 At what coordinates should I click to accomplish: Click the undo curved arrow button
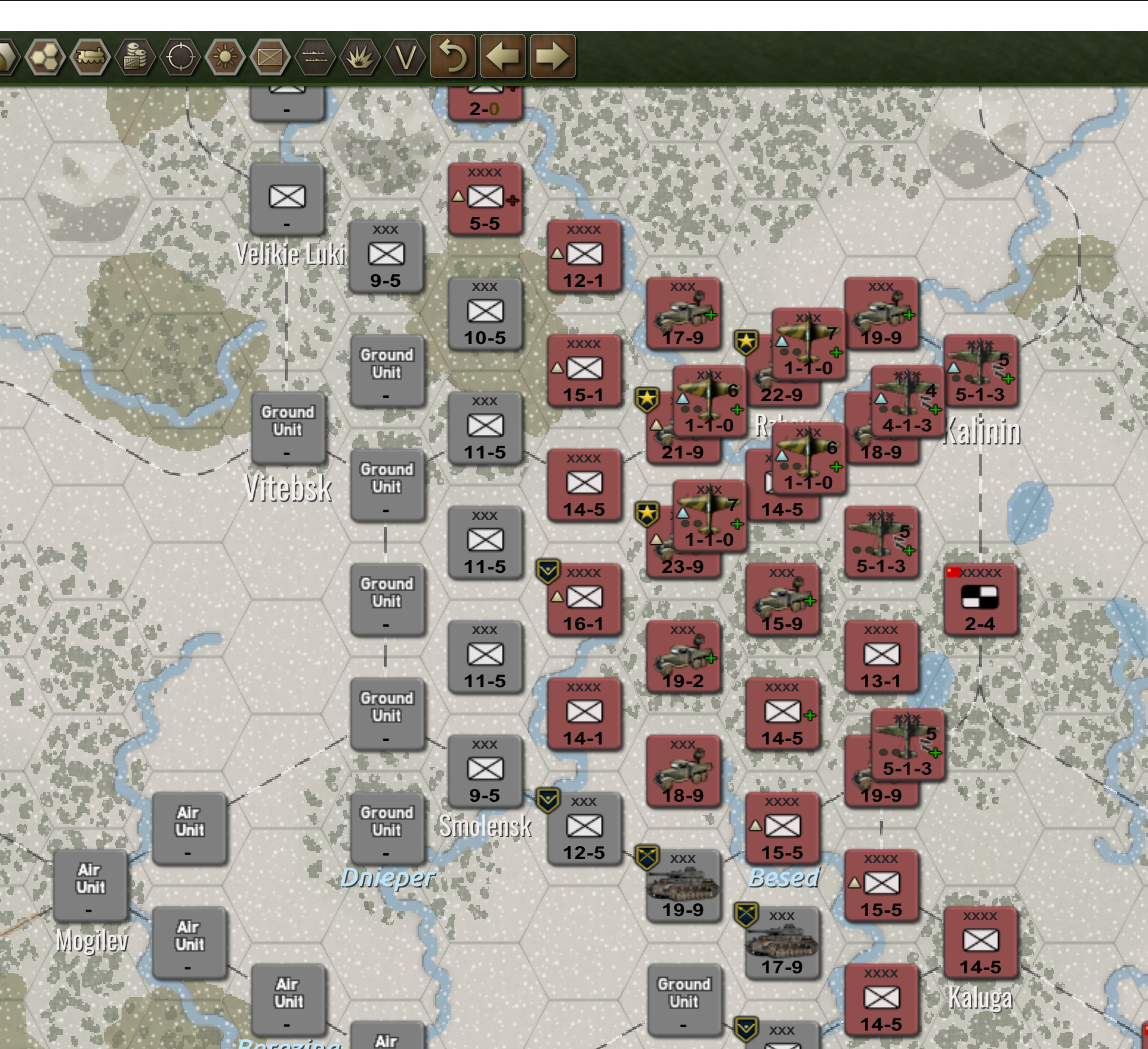(453, 56)
